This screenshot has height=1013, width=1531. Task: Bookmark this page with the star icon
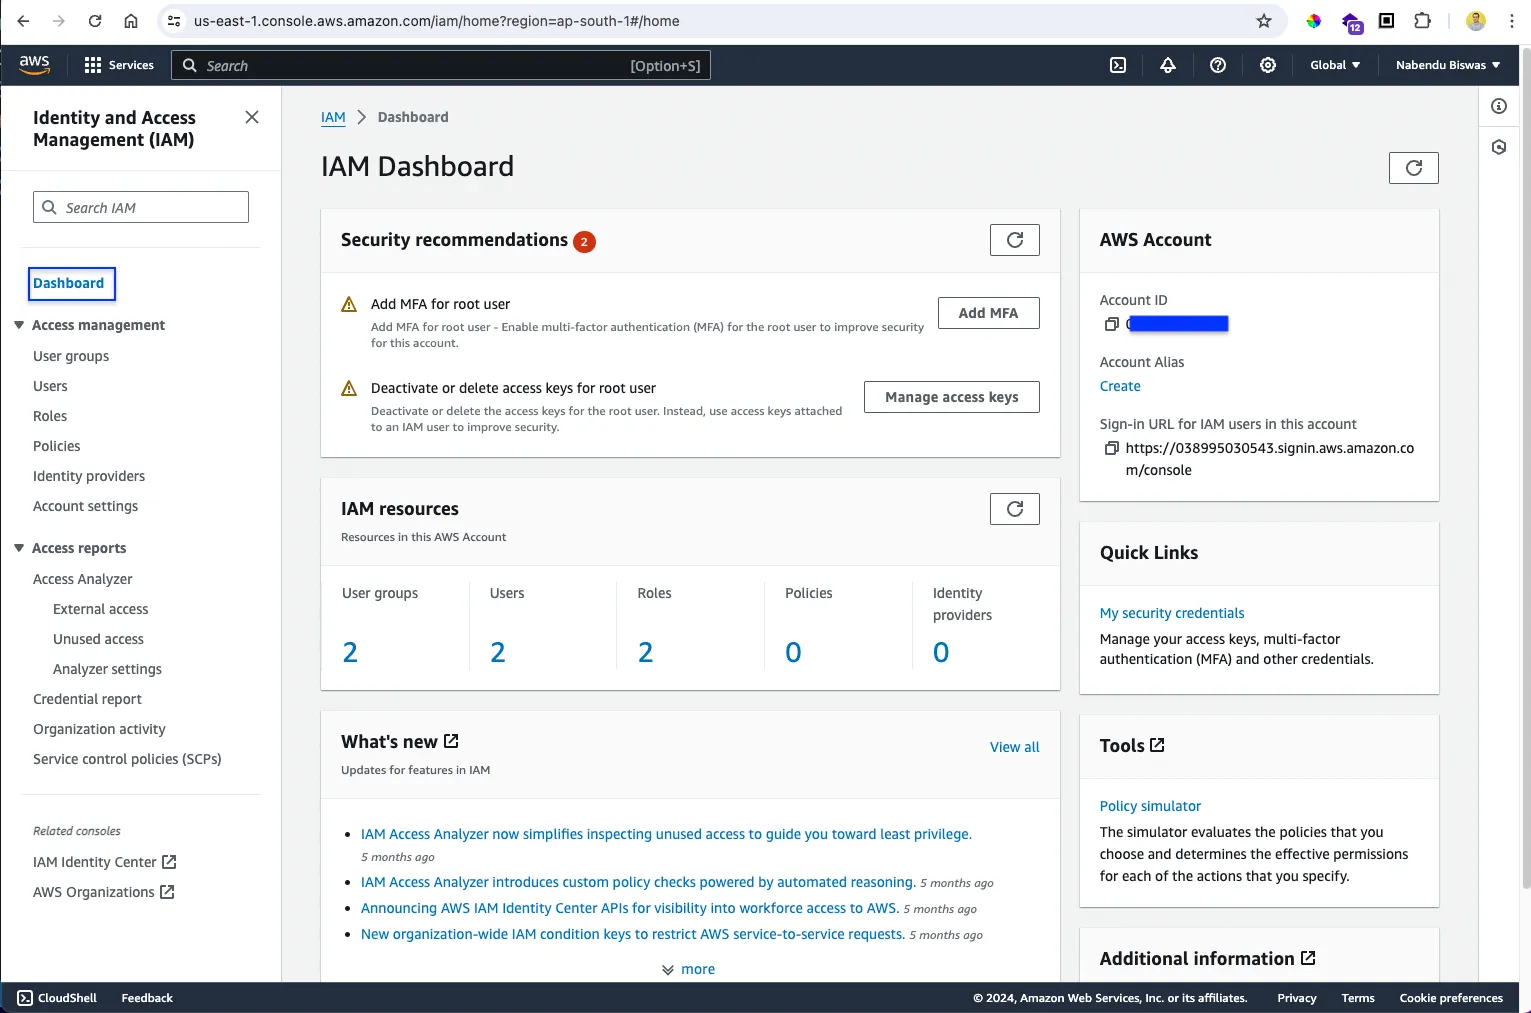(1264, 21)
